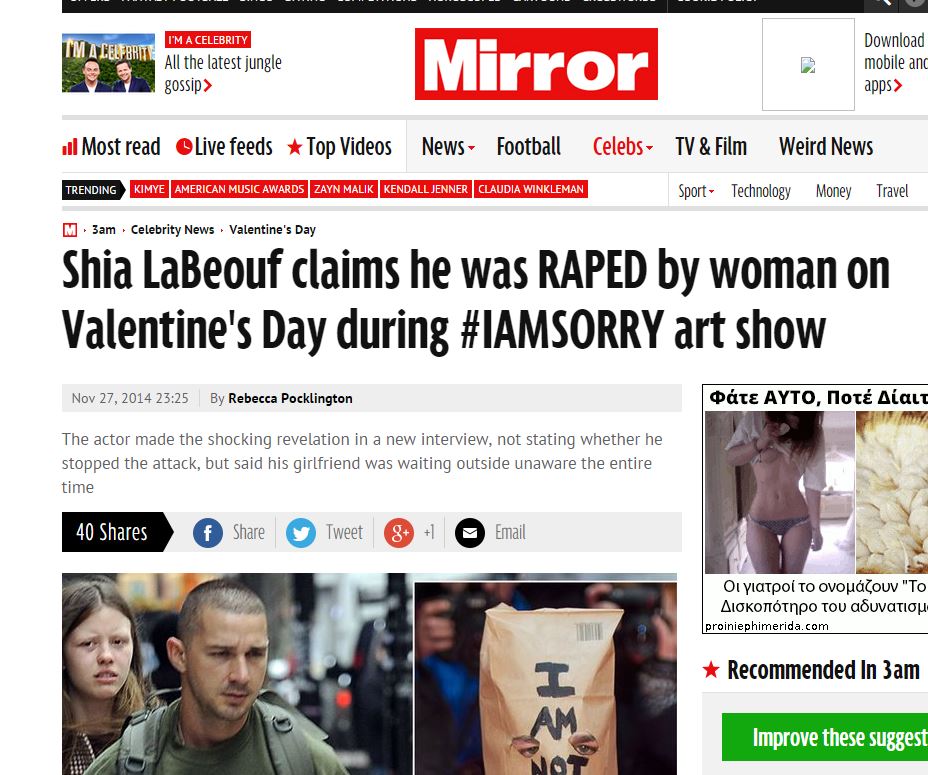Open author Rebecca Pocklington's page
Image resolution: width=928 pixels, height=775 pixels.
click(x=290, y=398)
